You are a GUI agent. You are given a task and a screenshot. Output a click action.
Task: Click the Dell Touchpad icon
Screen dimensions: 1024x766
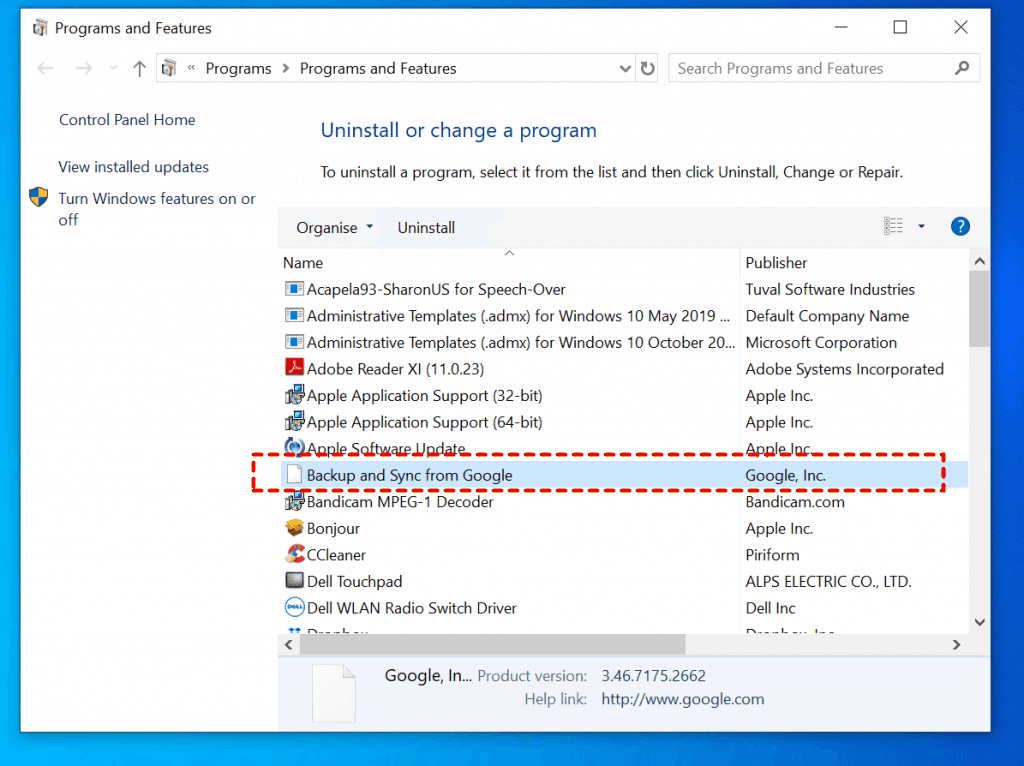(x=294, y=581)
